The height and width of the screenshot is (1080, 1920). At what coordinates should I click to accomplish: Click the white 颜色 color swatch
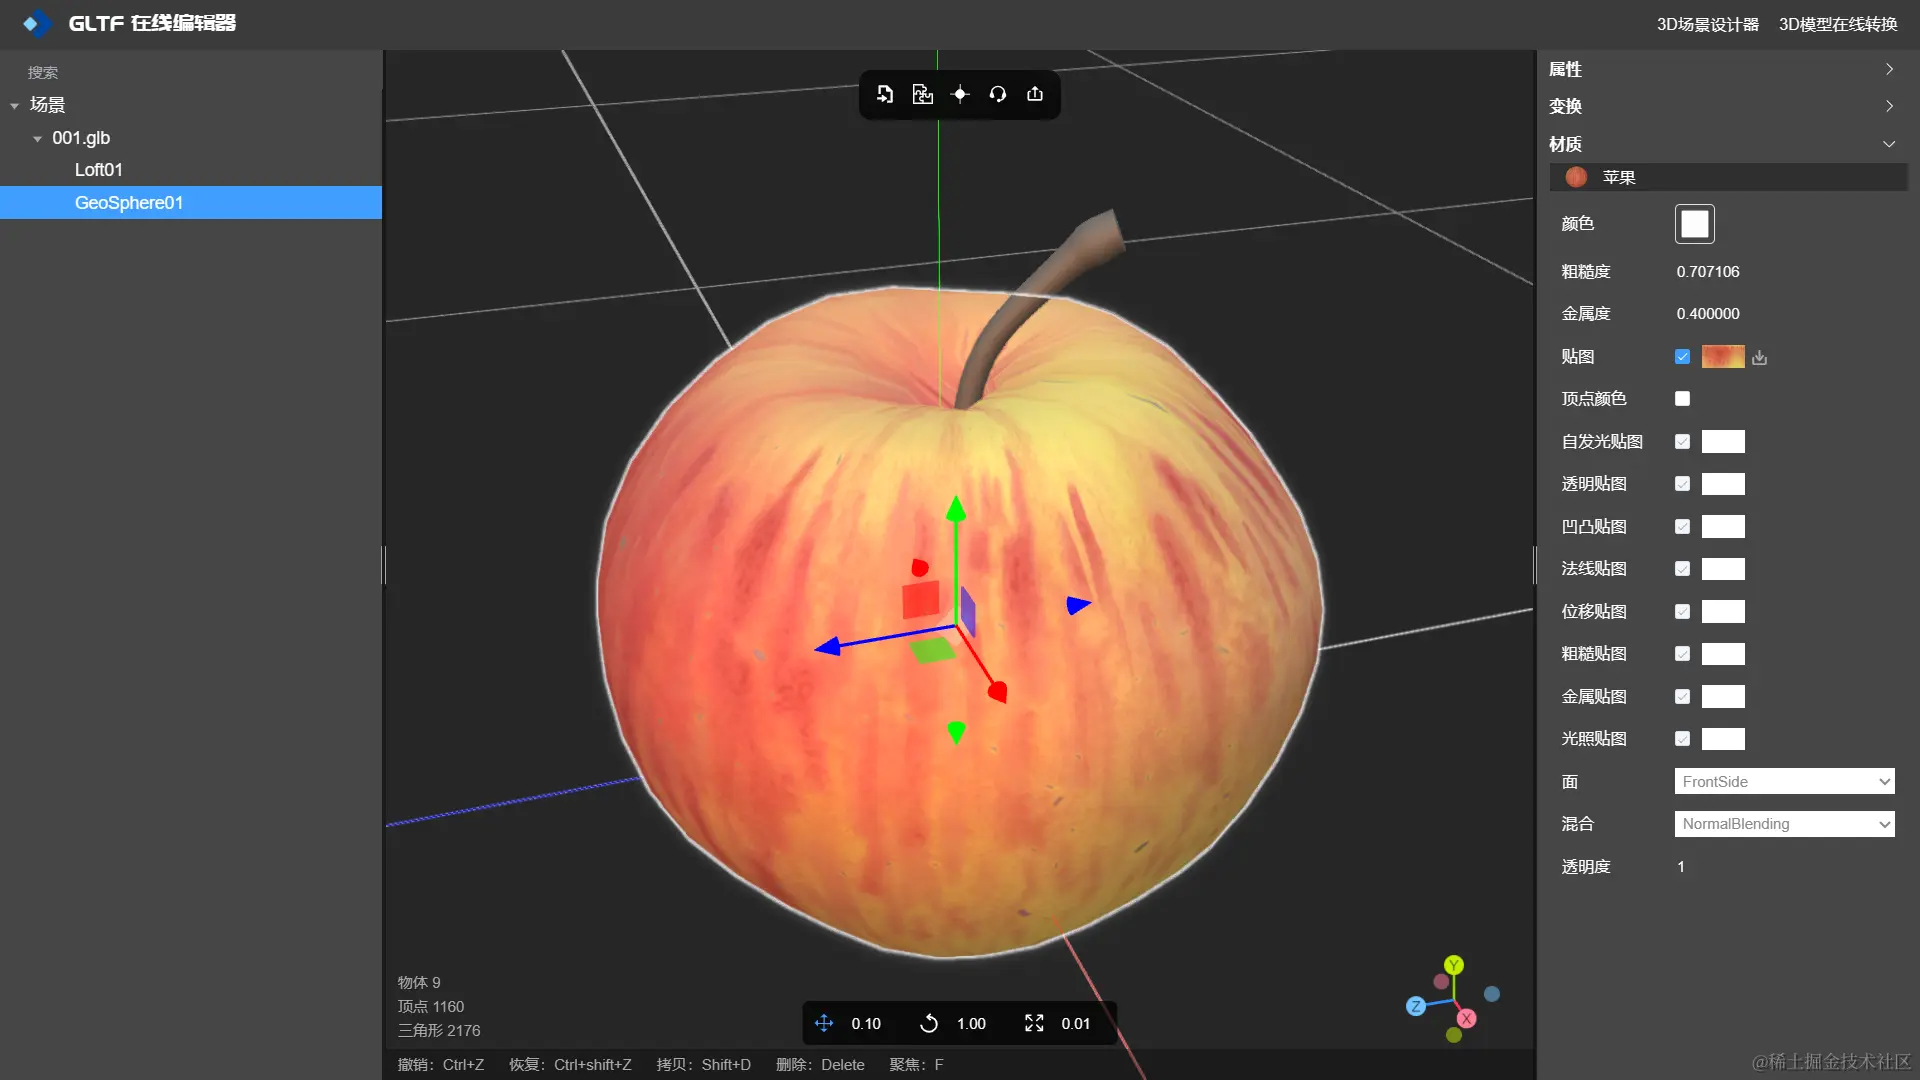1694,224
